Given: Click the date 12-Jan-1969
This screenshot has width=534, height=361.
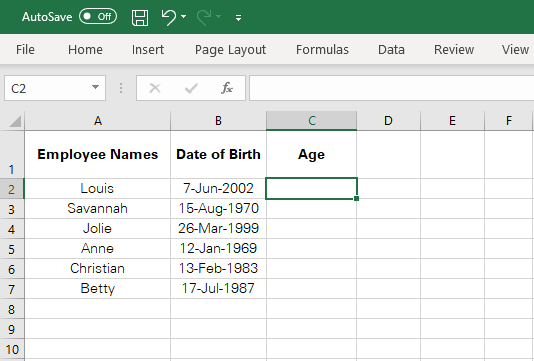Looking at the screenshot, I should [x=218, y=249].
